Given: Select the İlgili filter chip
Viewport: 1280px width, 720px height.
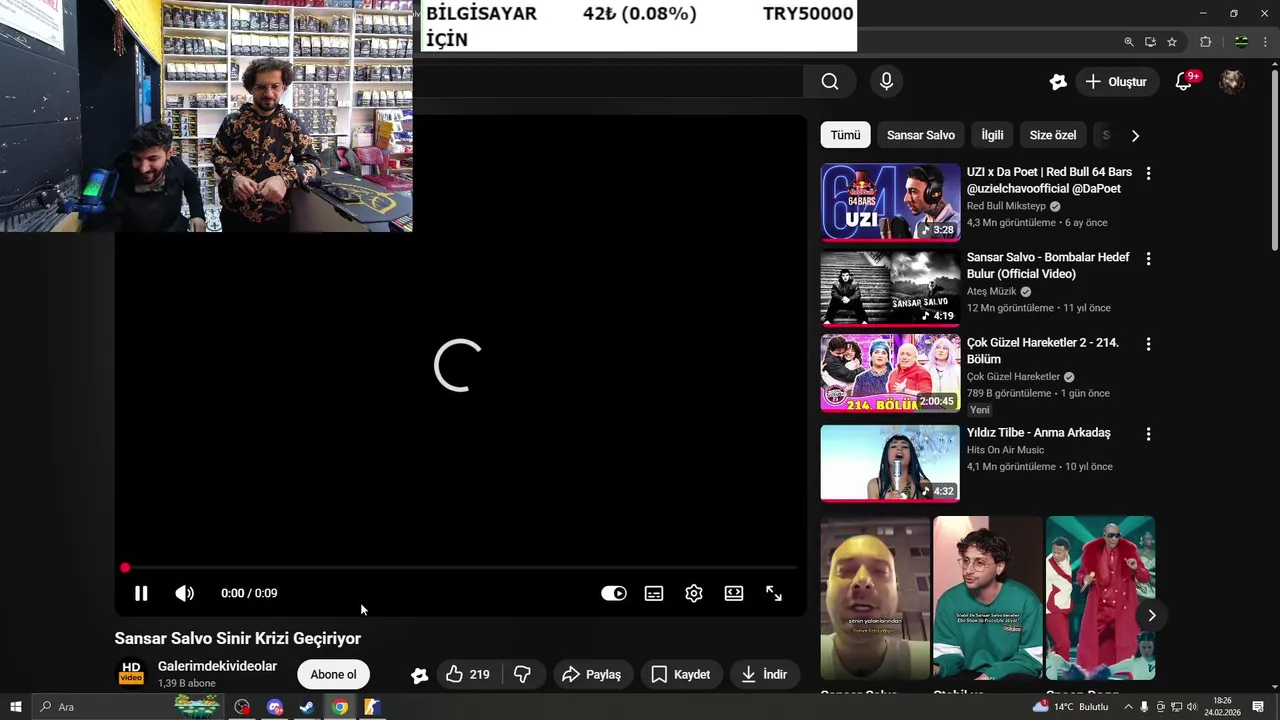Looking at the screenshot, I should click(992, 135).
